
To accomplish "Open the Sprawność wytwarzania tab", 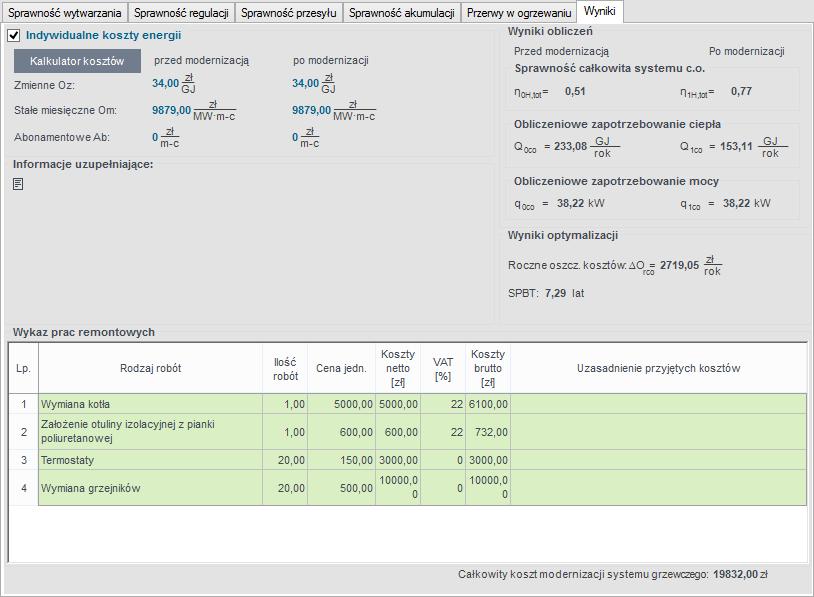I will point(64,12).
